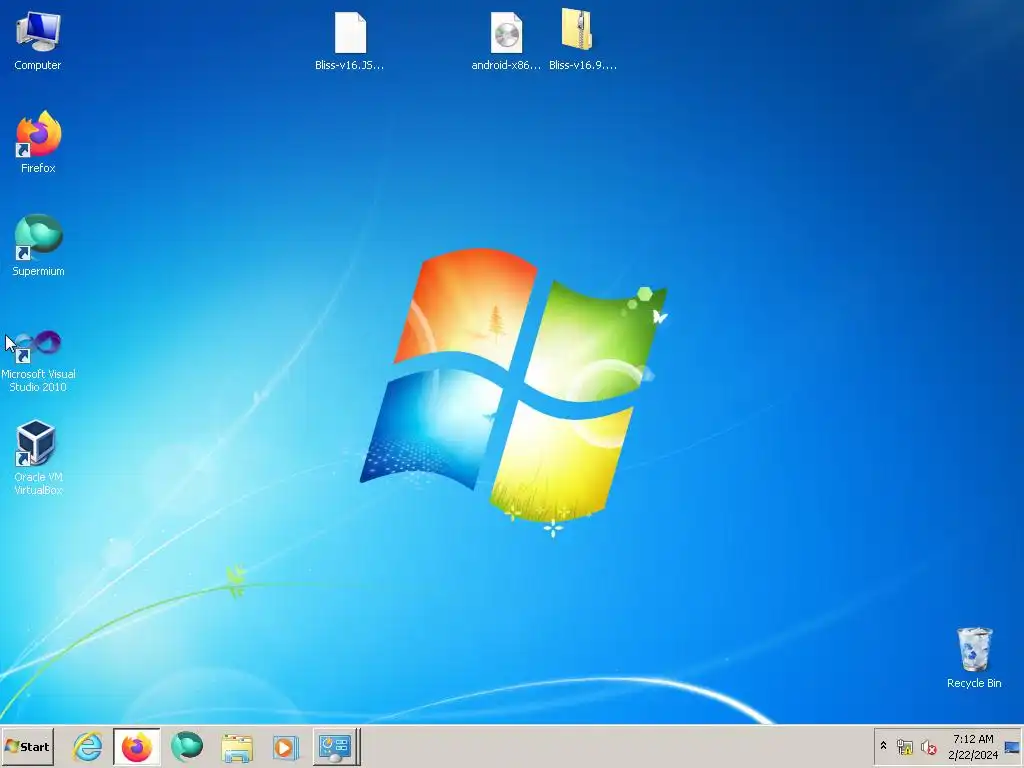This screenshot has height=768, width=1024.
Task: Select the android-x86... disc image file
Action: pos(506,40)
